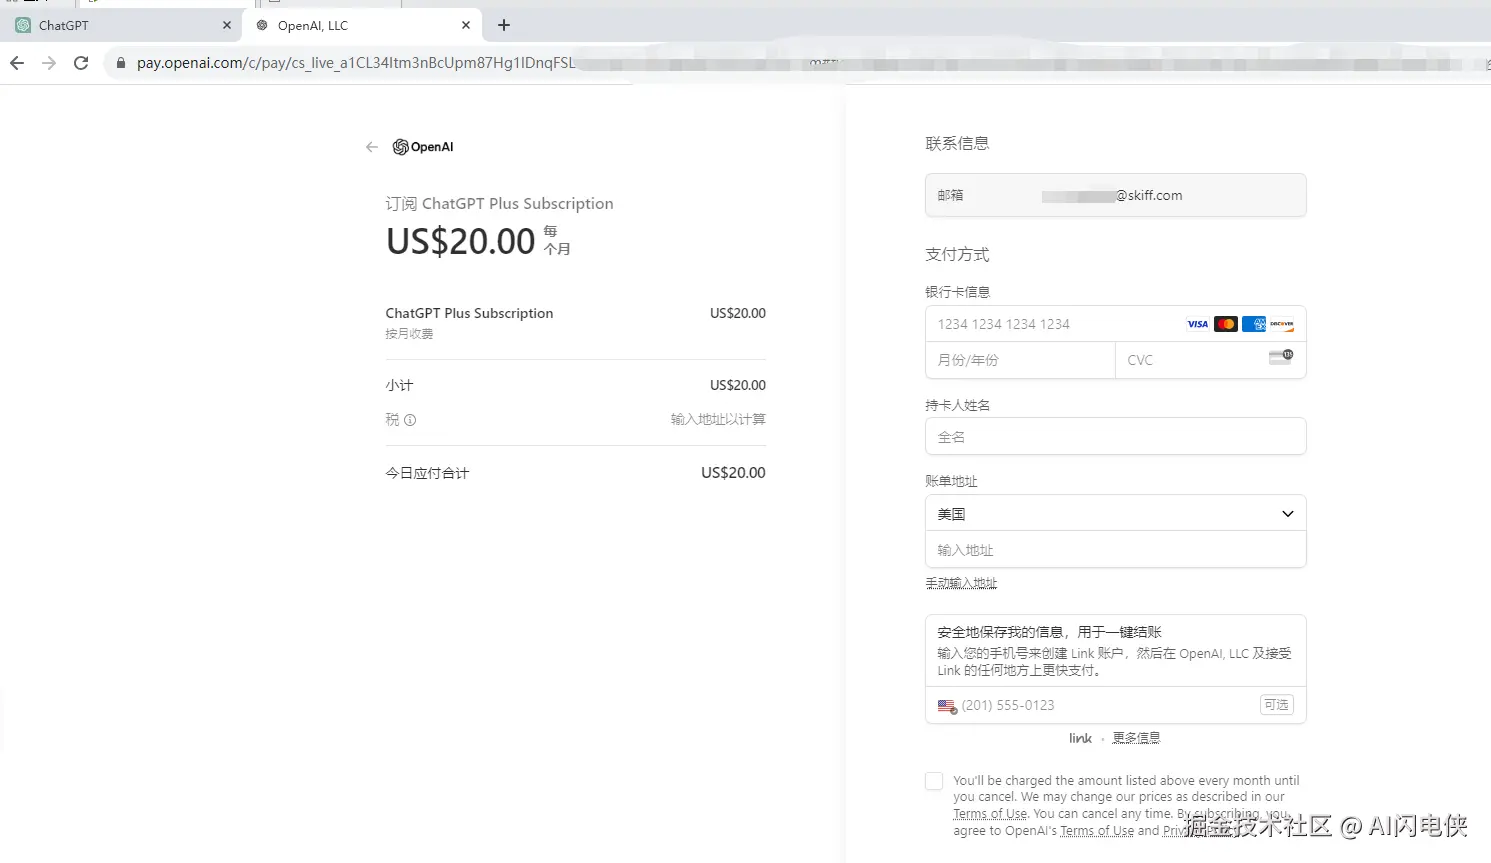Click the Discover card icon
The height and width of the screenshot is (863, 1491).
click(x=1282, y=324)
